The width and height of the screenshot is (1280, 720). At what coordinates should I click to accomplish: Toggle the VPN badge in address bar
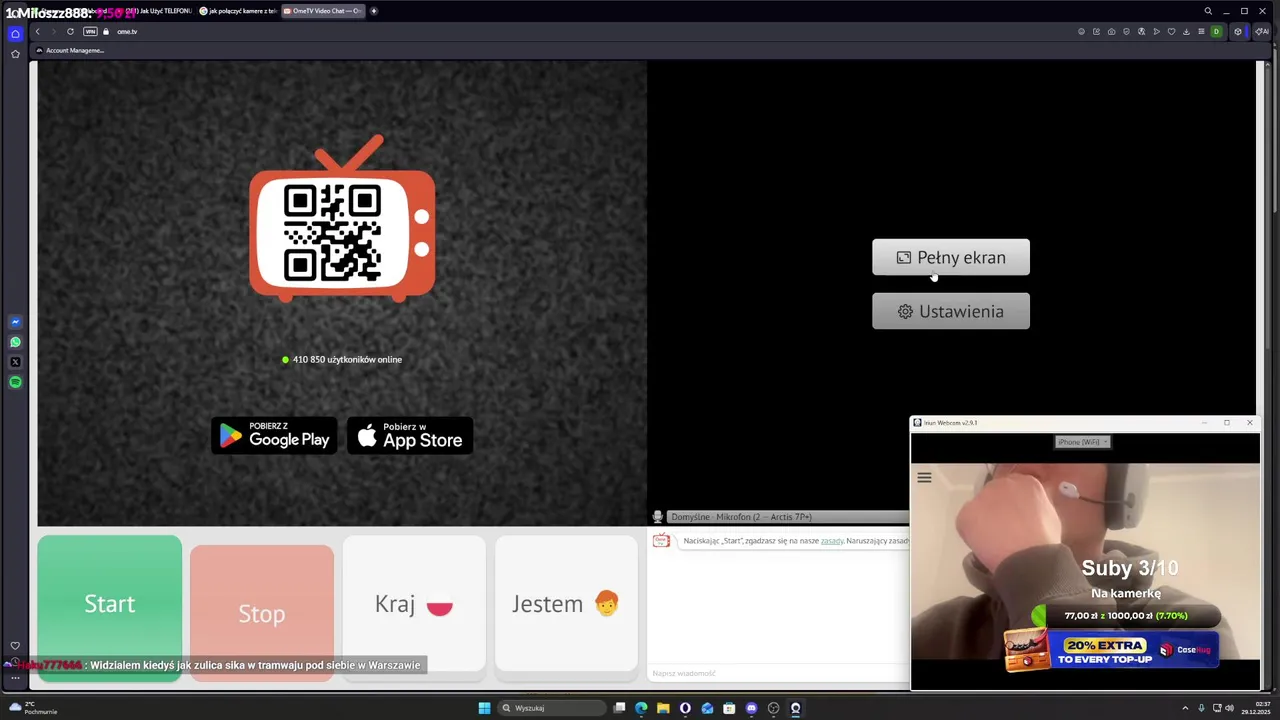(x=90, y=31)
